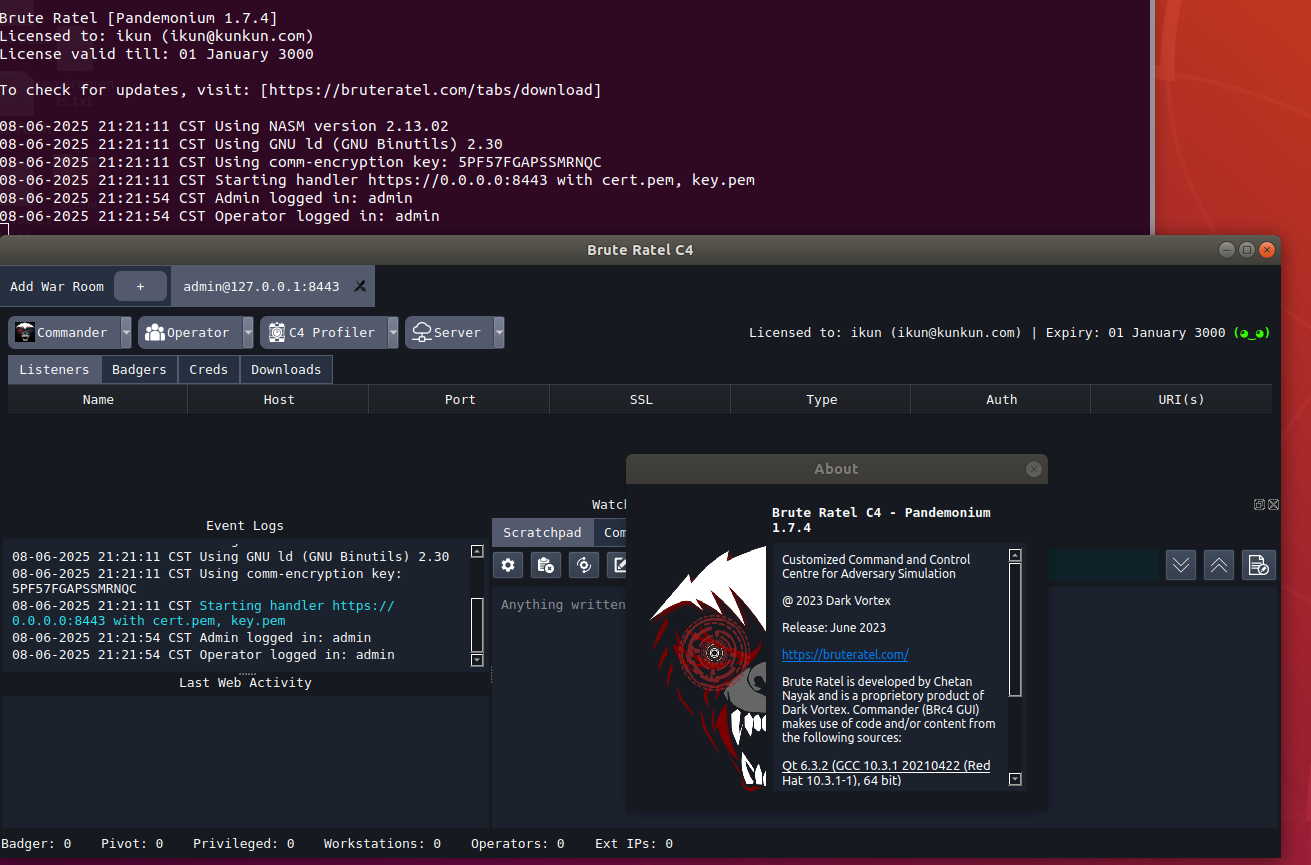Open the Qt 6.3.2 link in About
The image size is (1311, 865).
886,773
